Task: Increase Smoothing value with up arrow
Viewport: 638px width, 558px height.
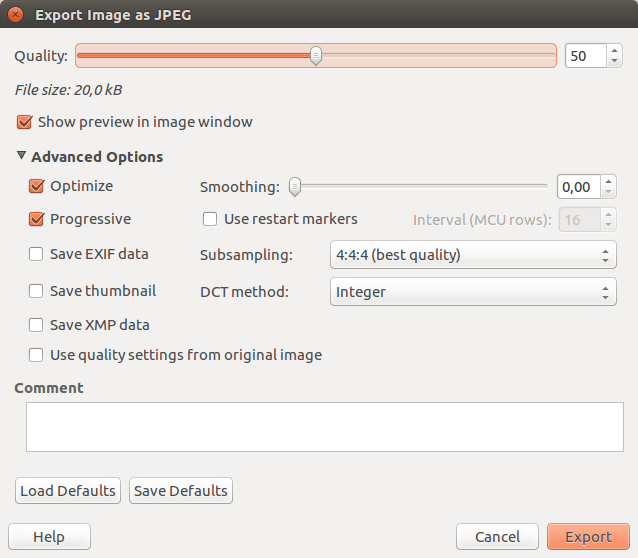Action: (609, 181)
